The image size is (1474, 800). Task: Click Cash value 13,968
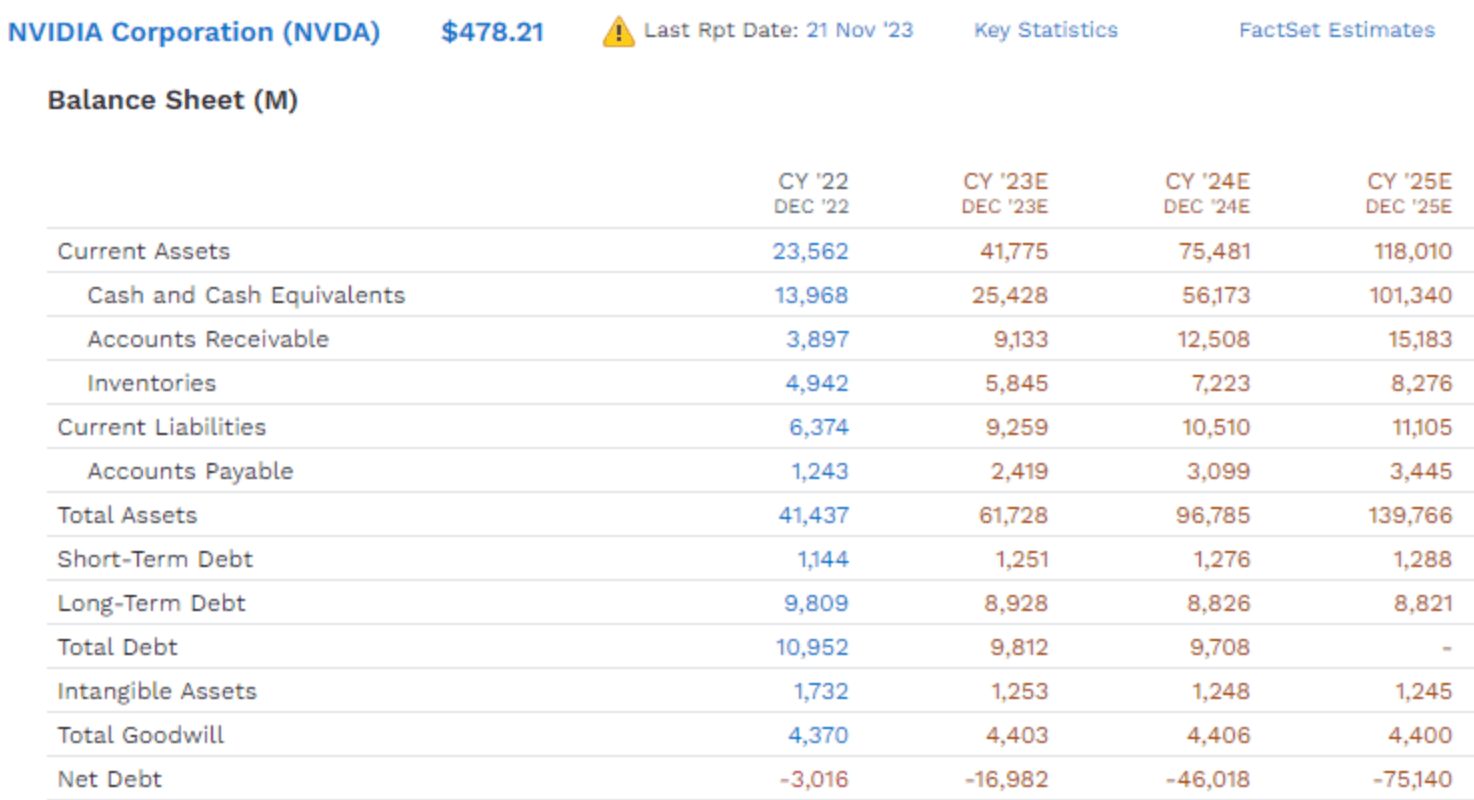pos(811,295)
